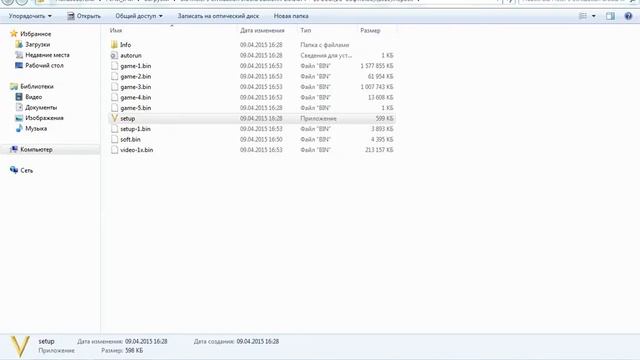Select Музыка under Библиотеки
This screenshot has height=360, width=640.
point(36,128)
